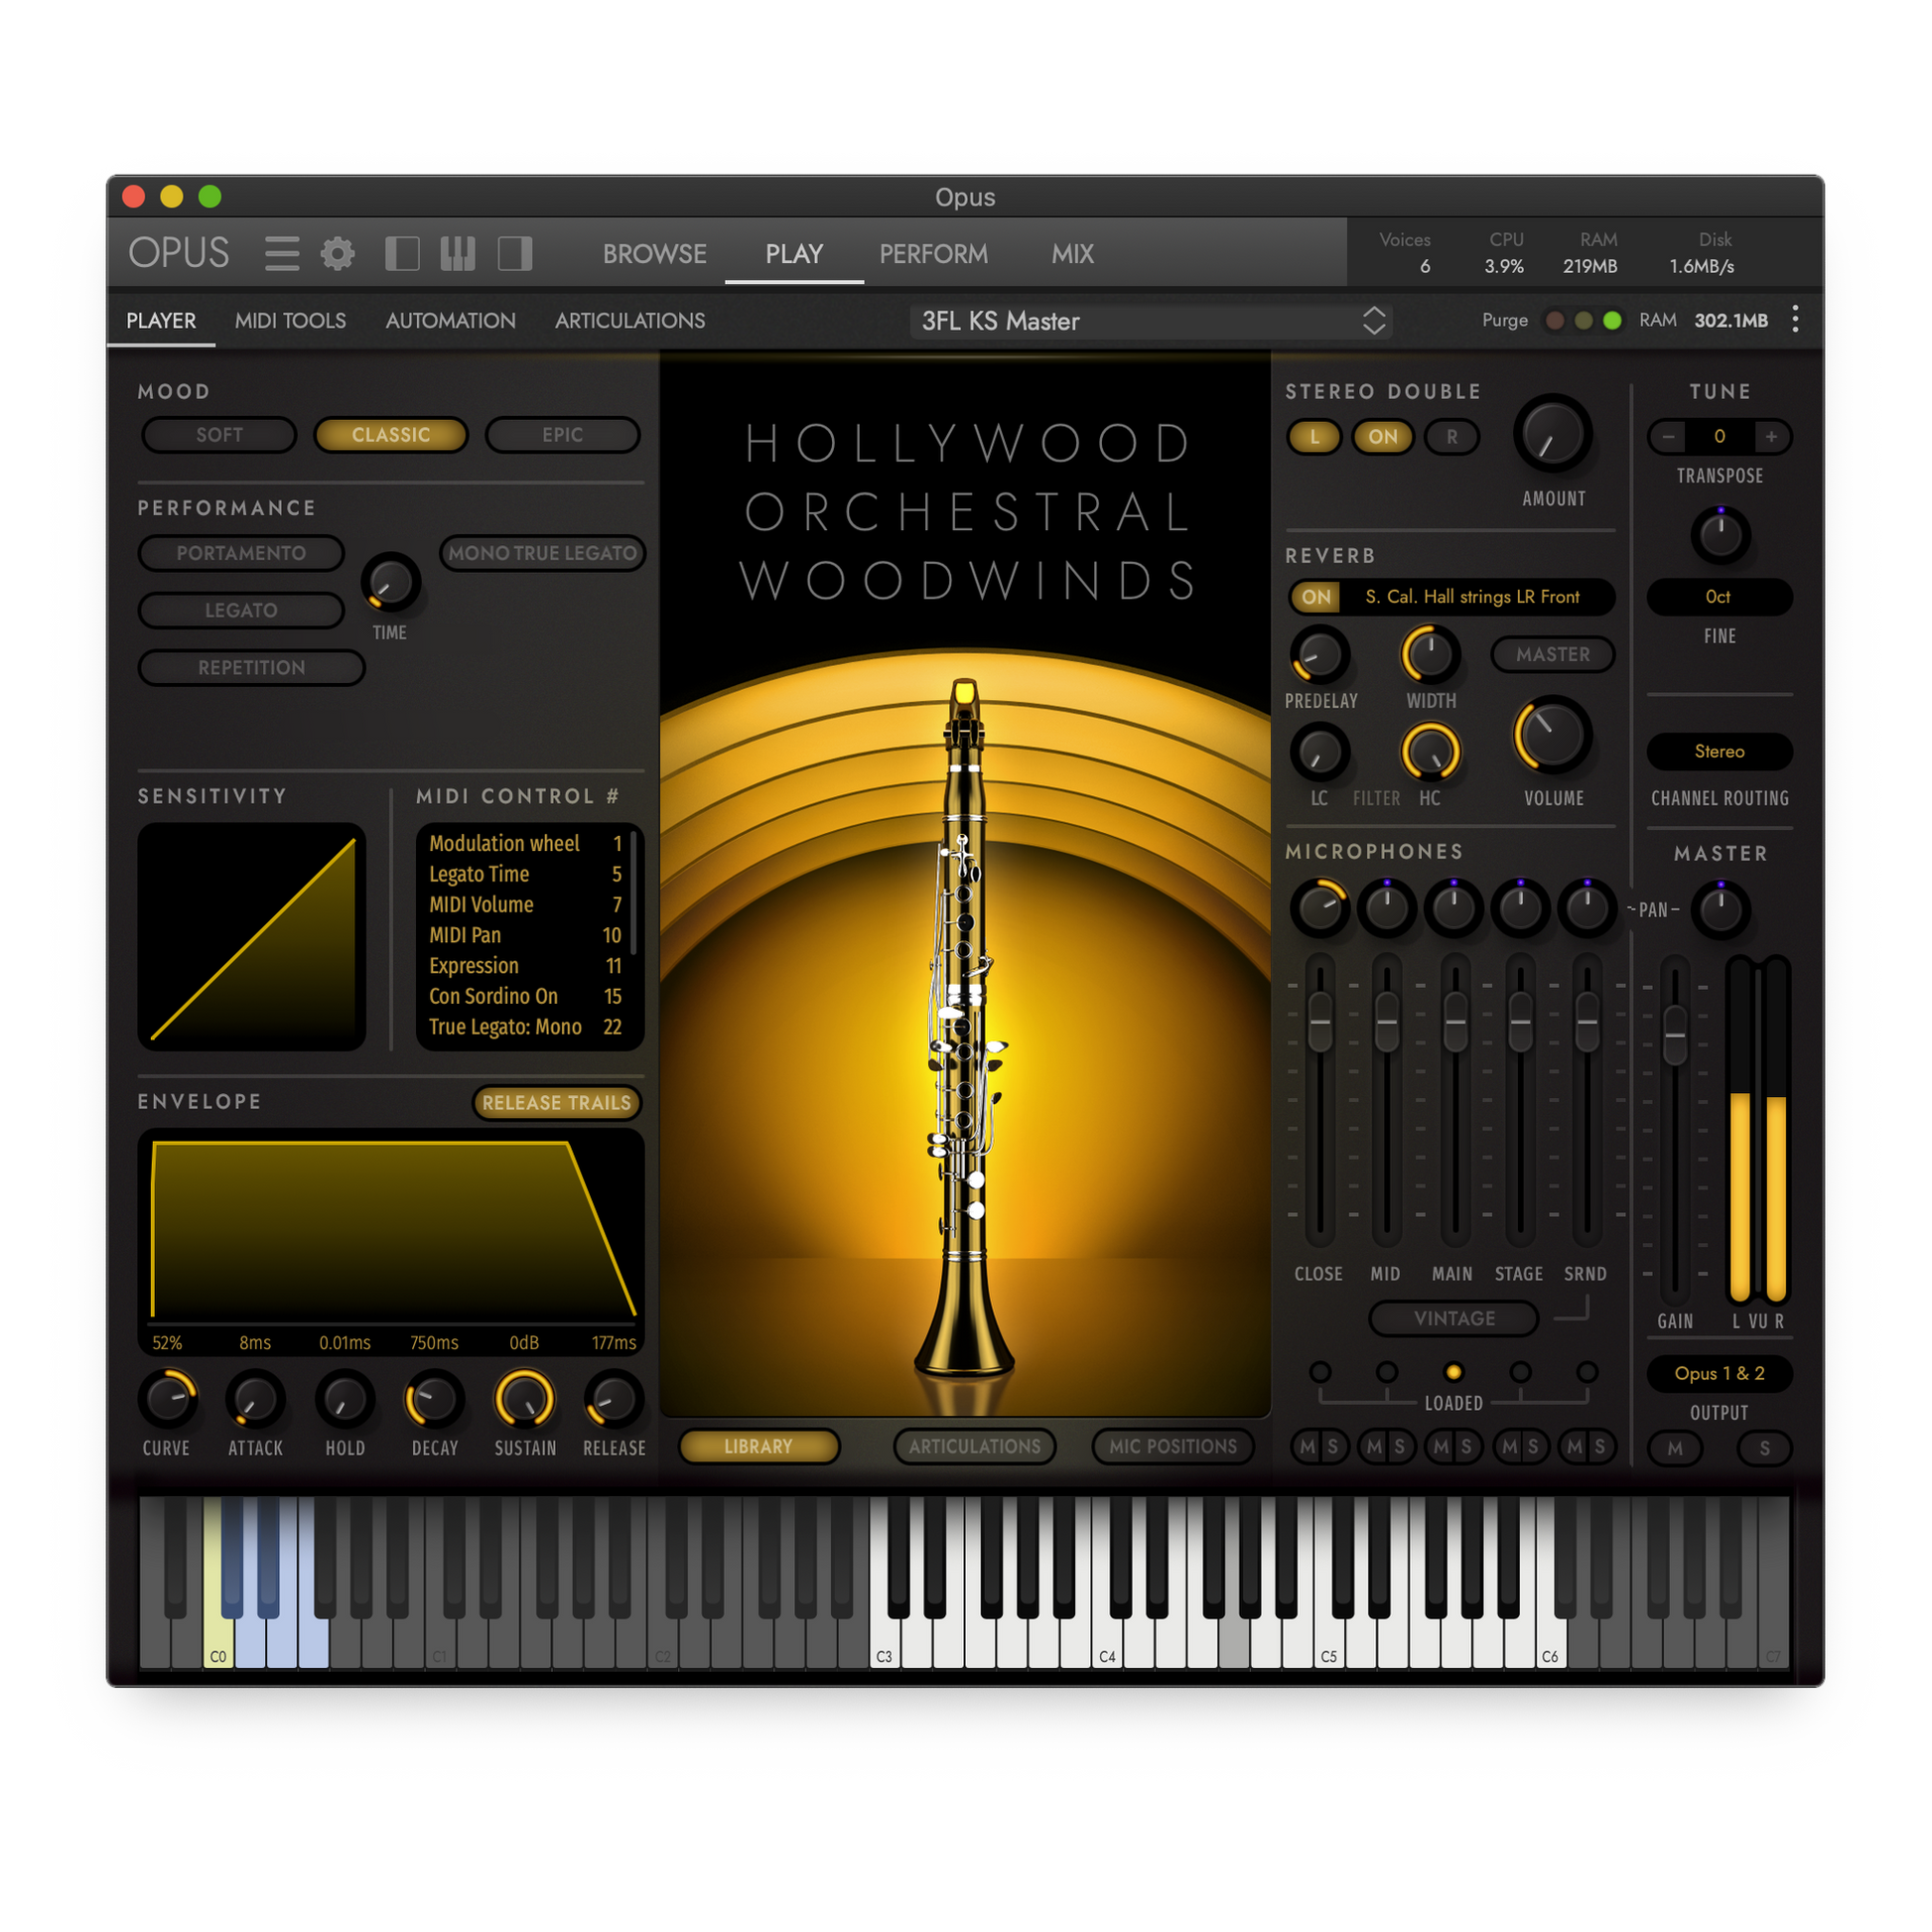Click the envelope Release knob

(x=614, y=1399)
